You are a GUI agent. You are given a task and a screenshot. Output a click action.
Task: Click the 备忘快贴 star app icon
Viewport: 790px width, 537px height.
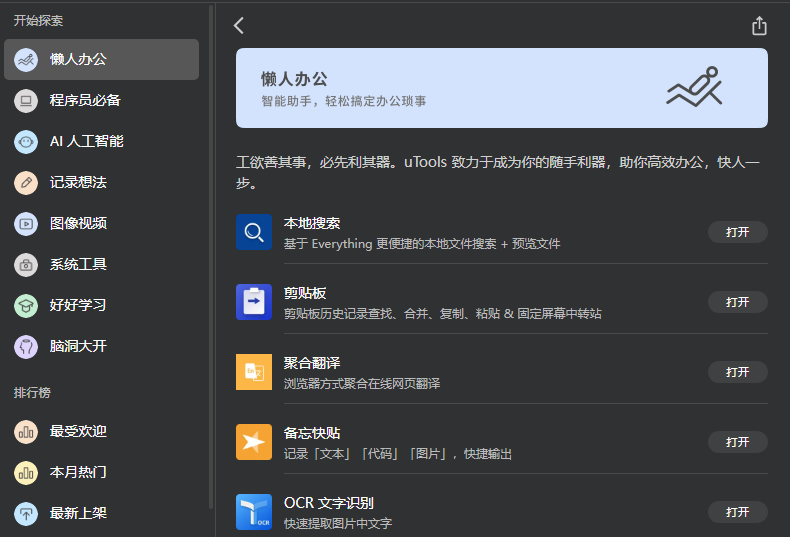254,442
